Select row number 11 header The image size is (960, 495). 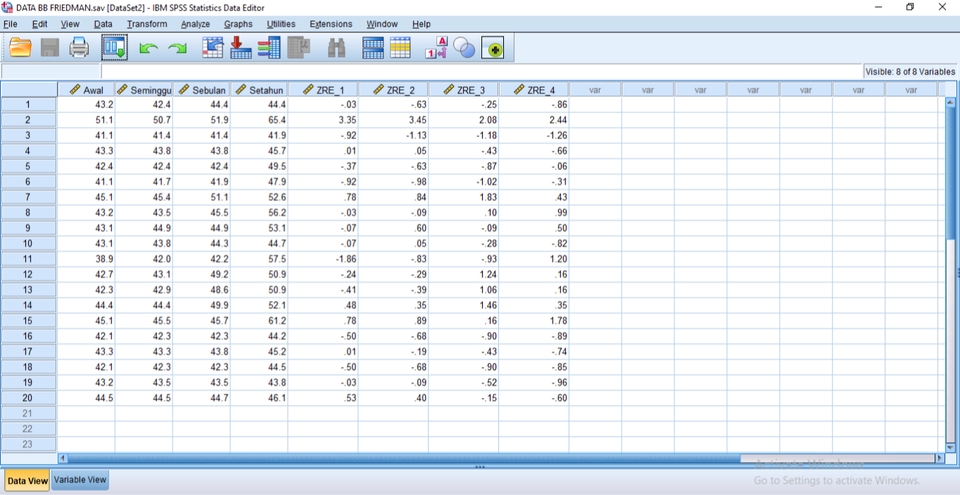[x=28, y=259]
